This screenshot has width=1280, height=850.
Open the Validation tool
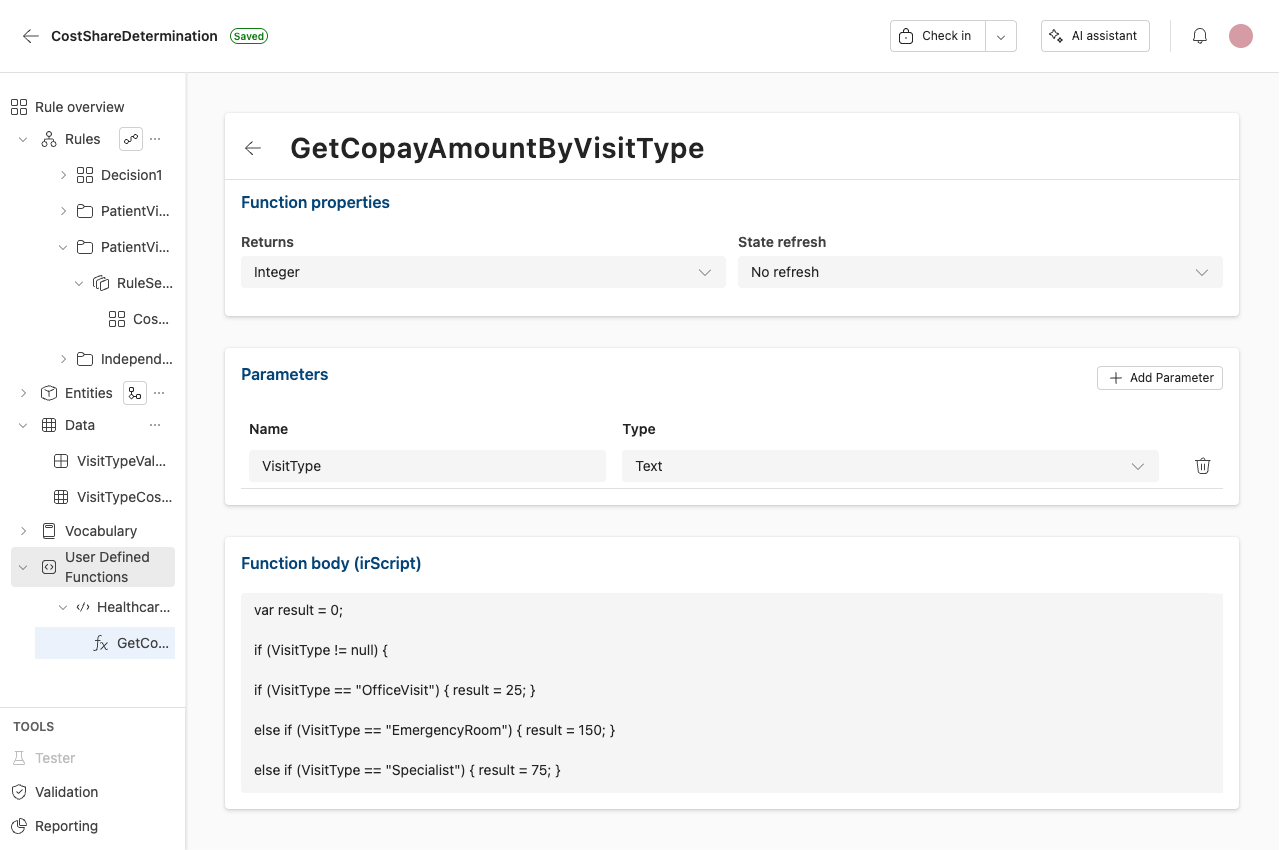[x=64, y=791]
